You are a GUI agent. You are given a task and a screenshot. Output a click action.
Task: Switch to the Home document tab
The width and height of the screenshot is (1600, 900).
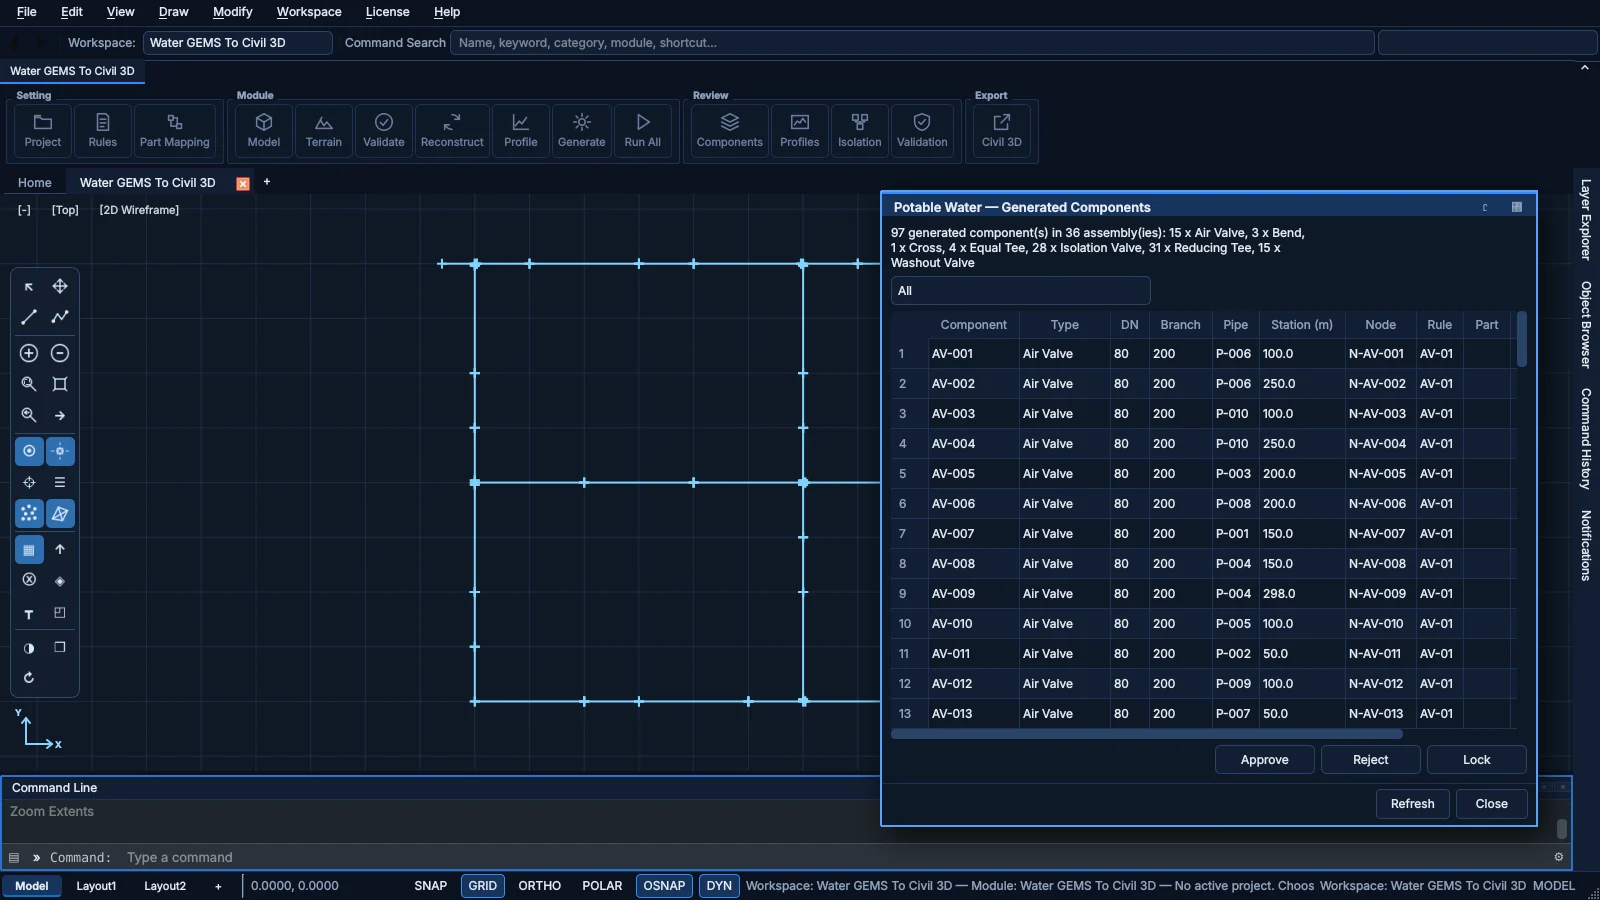[x=35, y=183]
